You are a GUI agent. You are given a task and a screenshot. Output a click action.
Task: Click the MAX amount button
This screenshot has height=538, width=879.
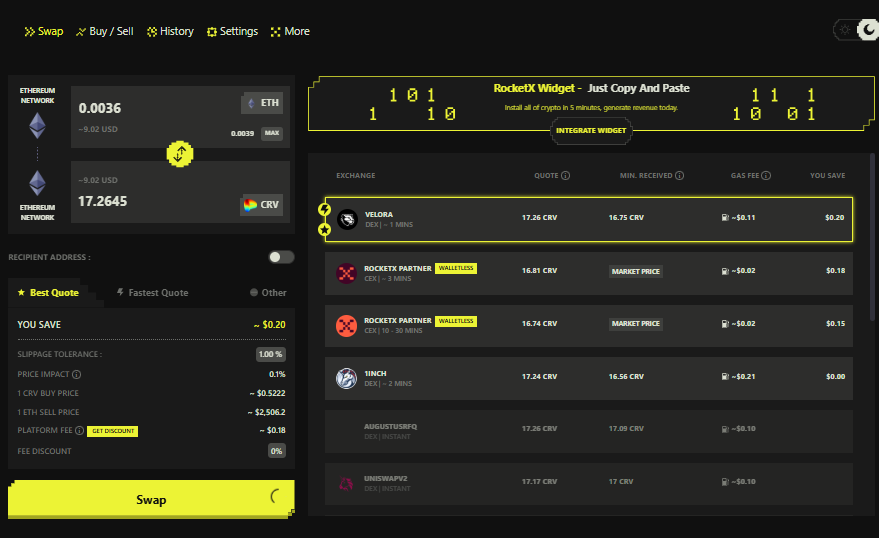(272, 133)
